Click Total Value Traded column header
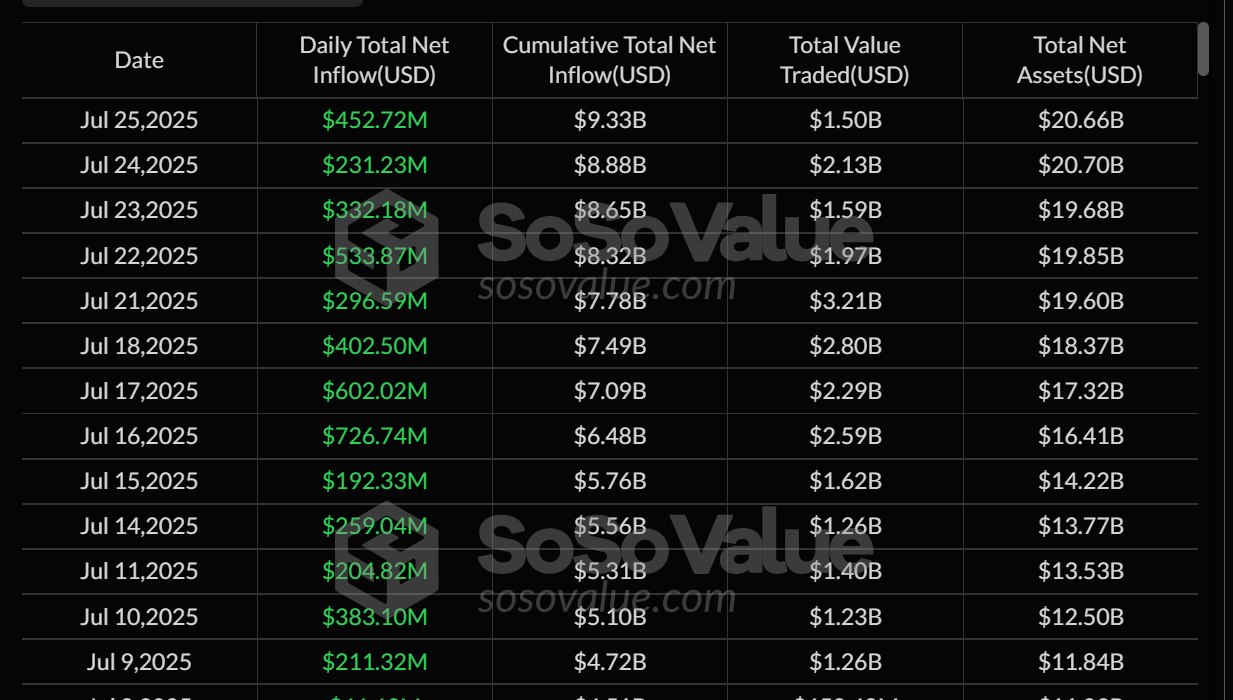The height and width of the screenshot is (700, 1233). [845, 60]
